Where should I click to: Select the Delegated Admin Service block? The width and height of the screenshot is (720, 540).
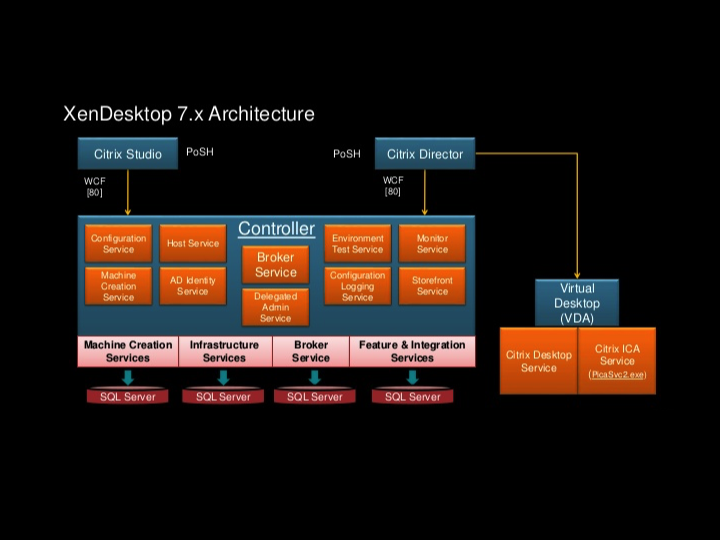click(x=276, y=307)
